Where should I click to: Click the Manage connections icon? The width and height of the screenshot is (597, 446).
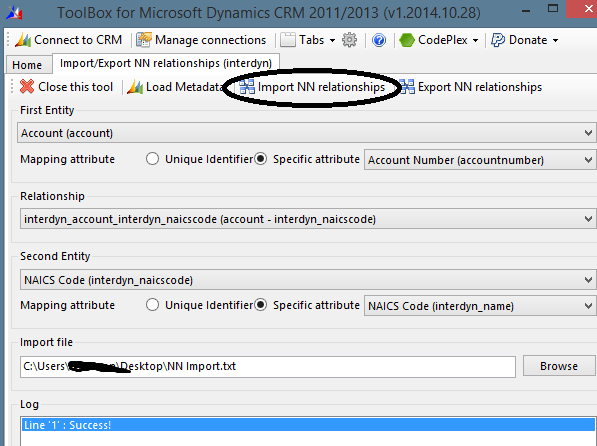[x=144, y=40]
